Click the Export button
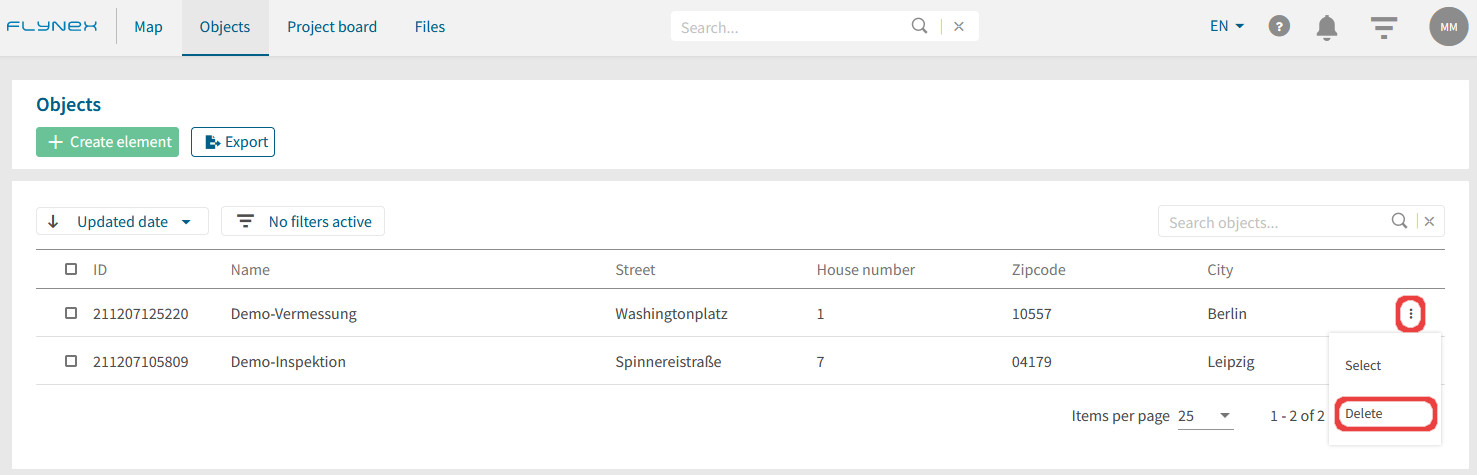 click(x=233, y=142)
